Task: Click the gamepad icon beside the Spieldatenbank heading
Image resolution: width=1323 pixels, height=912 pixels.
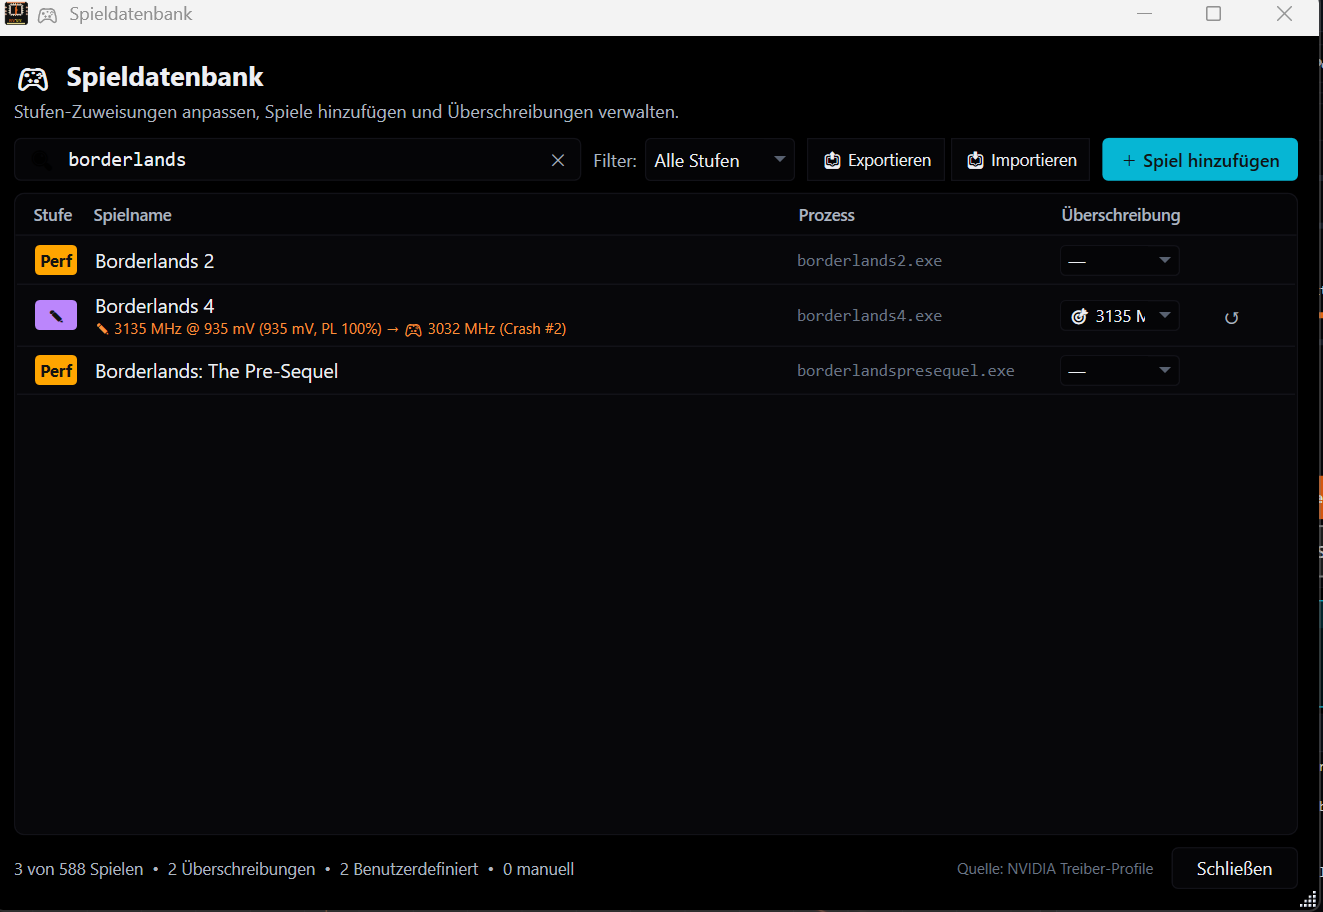Action: click(32, 78)
